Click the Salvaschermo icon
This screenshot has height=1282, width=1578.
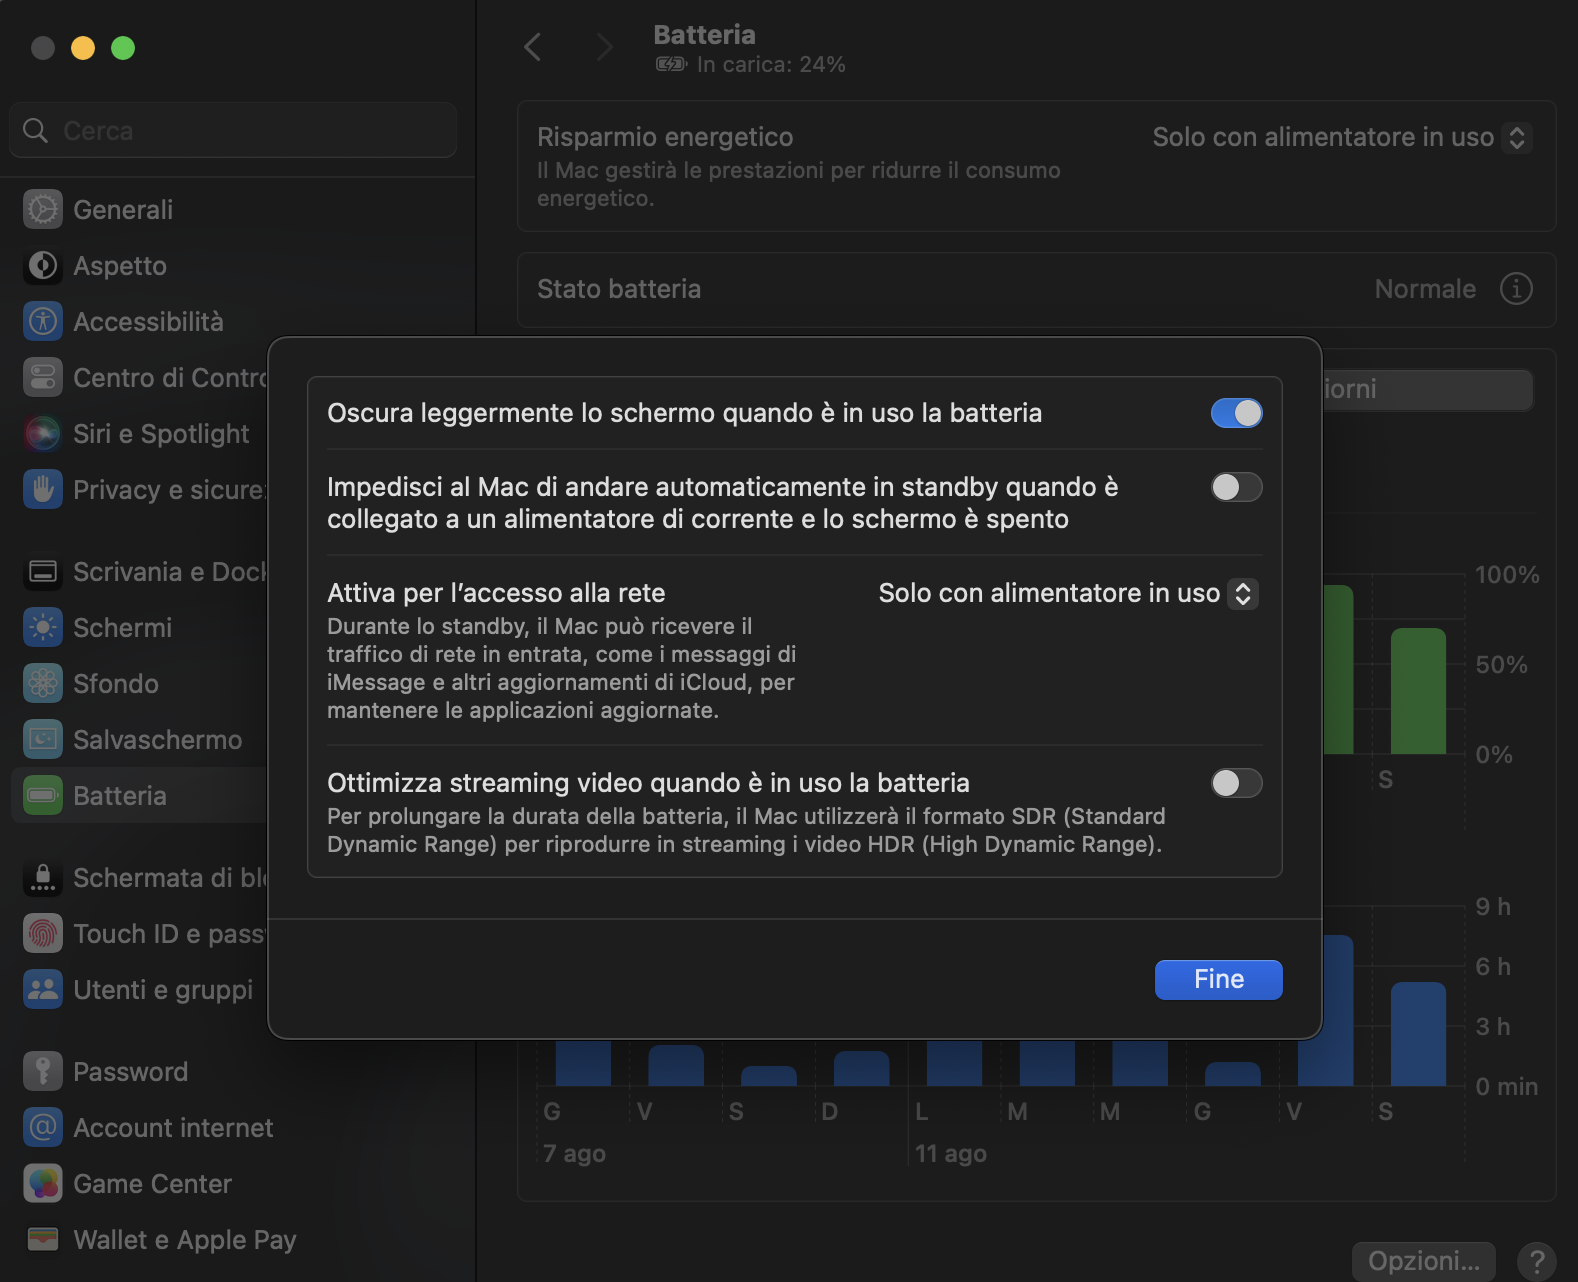pos(42,740)
